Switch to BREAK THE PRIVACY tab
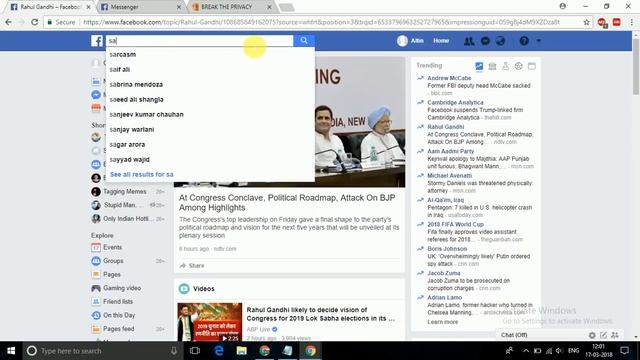The height and width of the screenshot is (360, 640). 232,7
